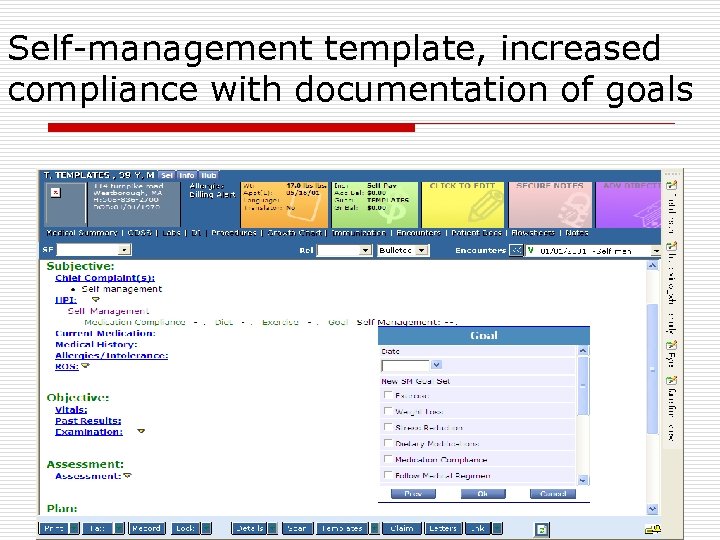Expand the ROS yellow arrow
The width and height of the screenshot is (720, 540).
pyautogui.click(x=85, y=366)
